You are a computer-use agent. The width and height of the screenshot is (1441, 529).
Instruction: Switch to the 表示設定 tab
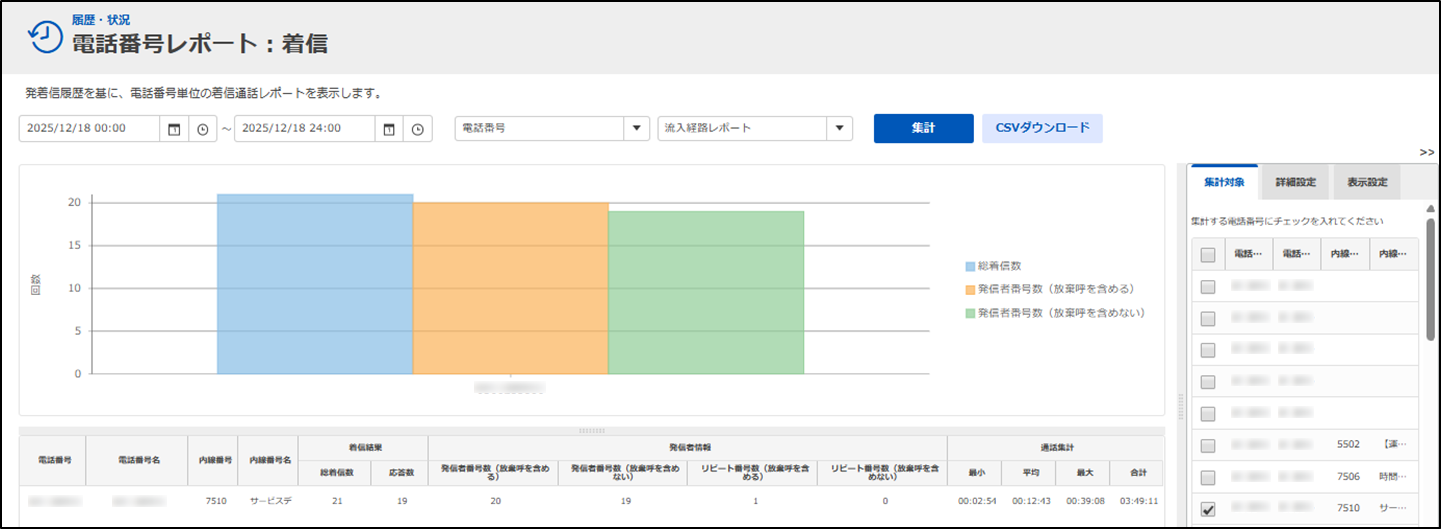tap(1366, 183)
